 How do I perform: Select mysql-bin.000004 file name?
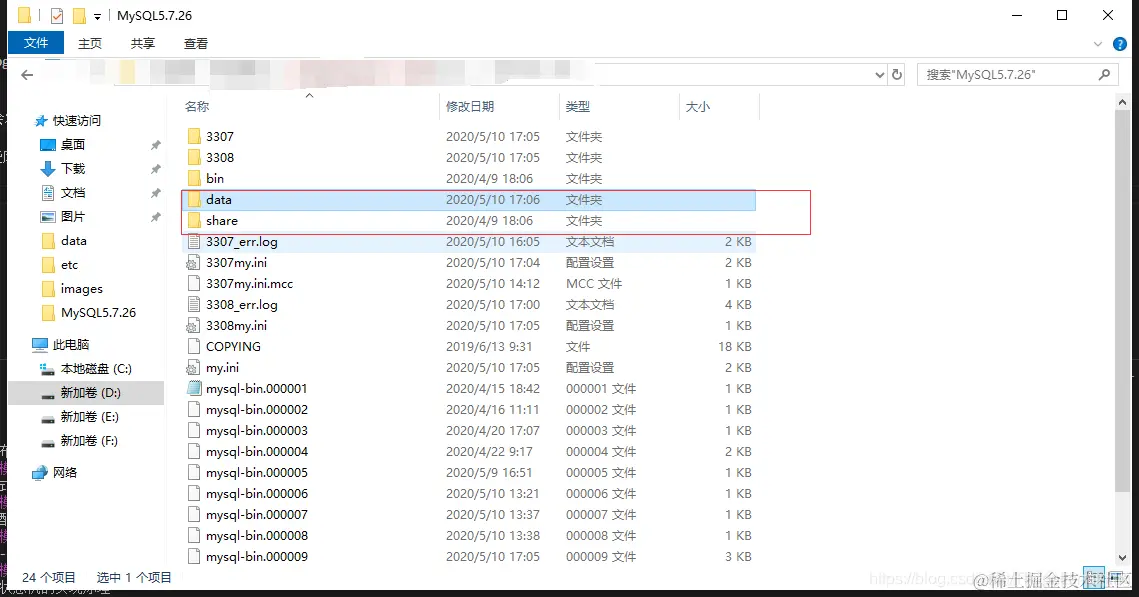point(256,452)
